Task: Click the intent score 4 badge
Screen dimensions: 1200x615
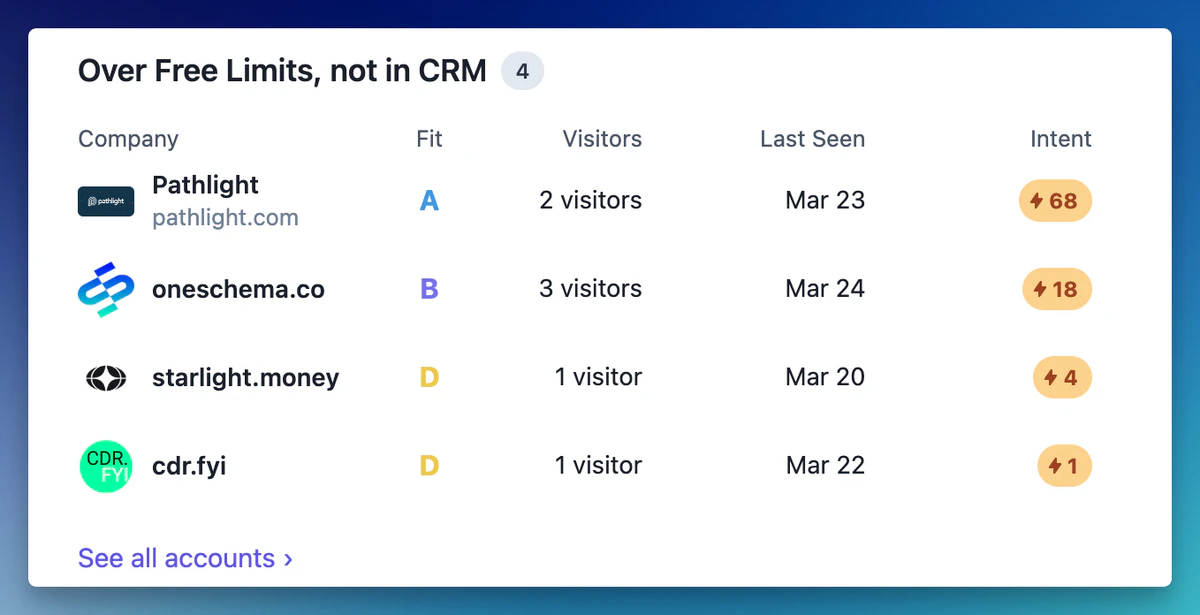Action: (1062, 378)
